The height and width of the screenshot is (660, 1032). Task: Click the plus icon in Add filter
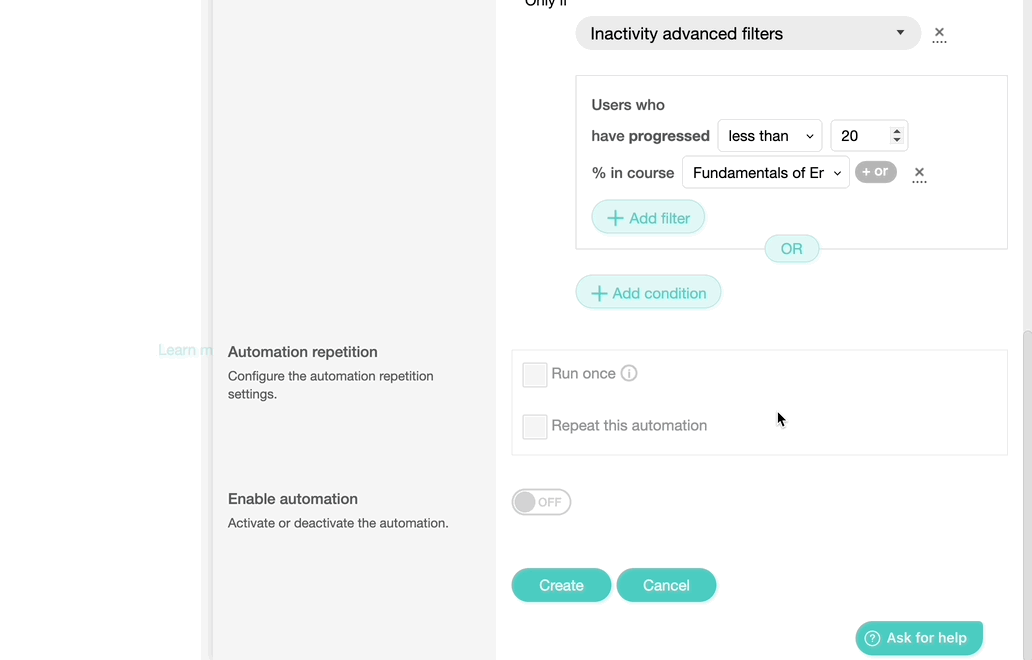(616, 217)
